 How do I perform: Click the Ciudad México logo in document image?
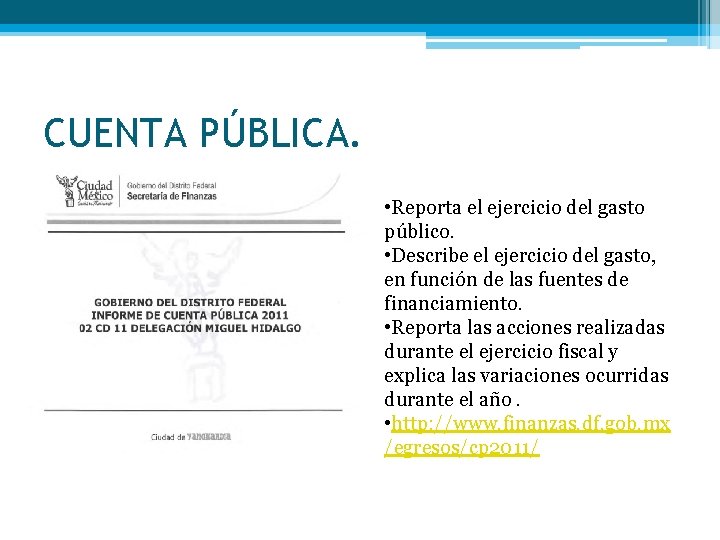click(x=84, y=191)
